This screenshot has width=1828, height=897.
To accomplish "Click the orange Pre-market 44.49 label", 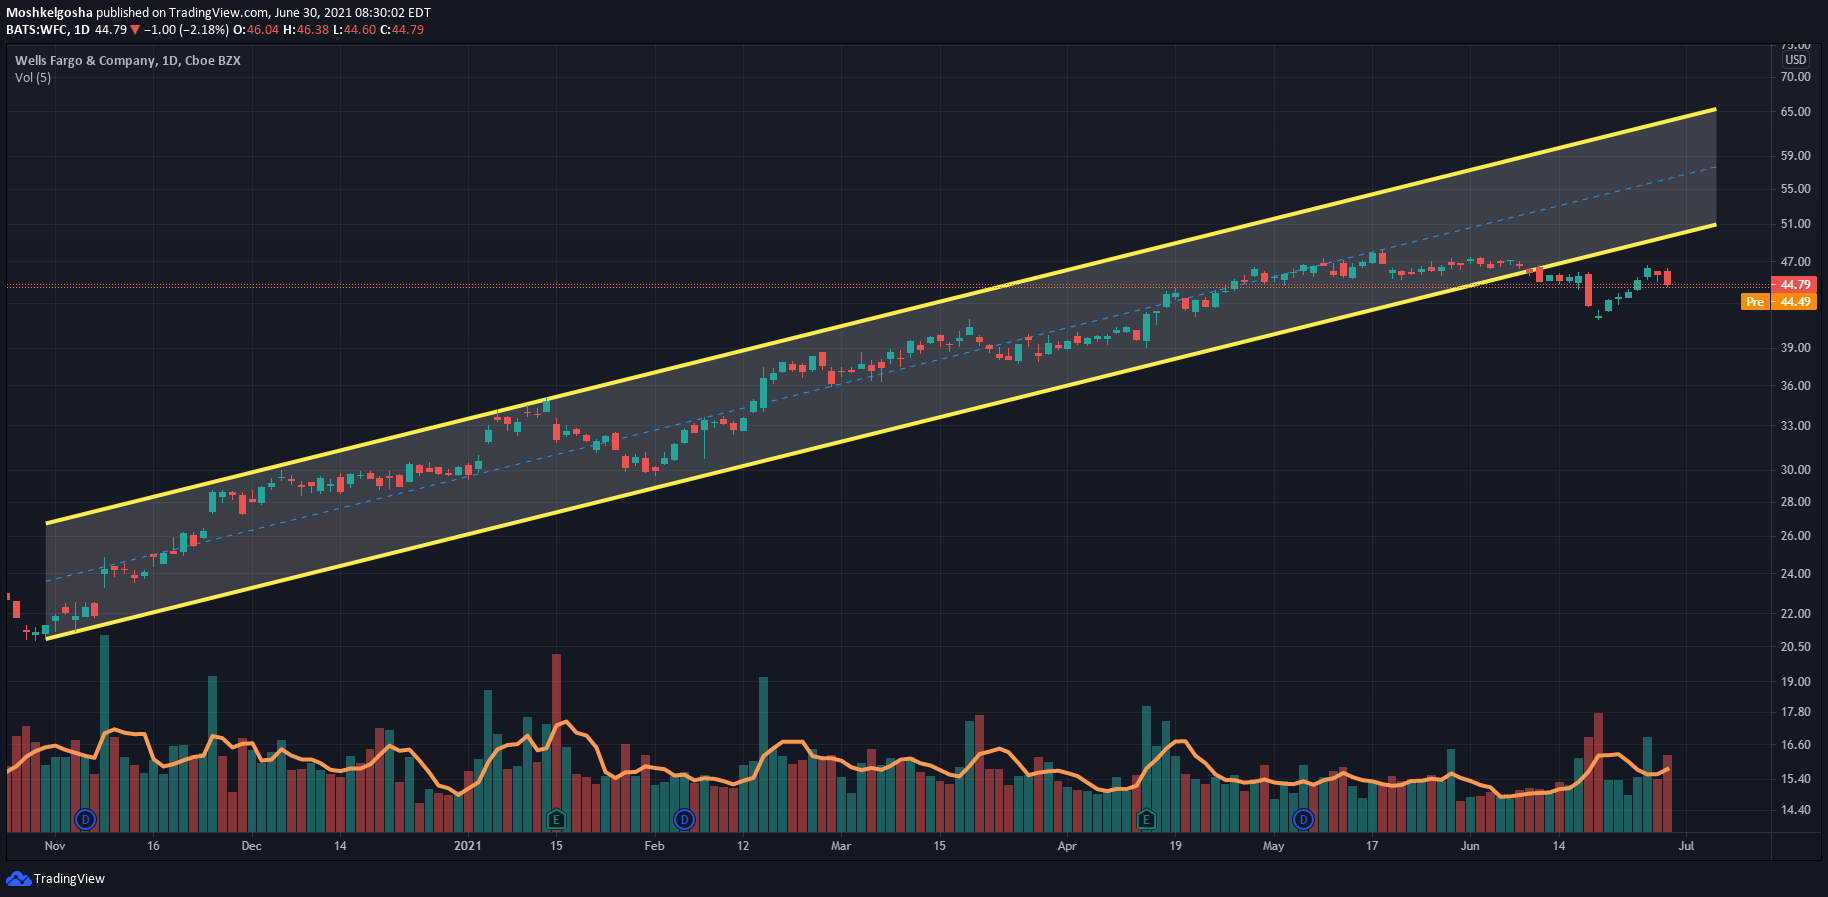I will pos(1779,302).
